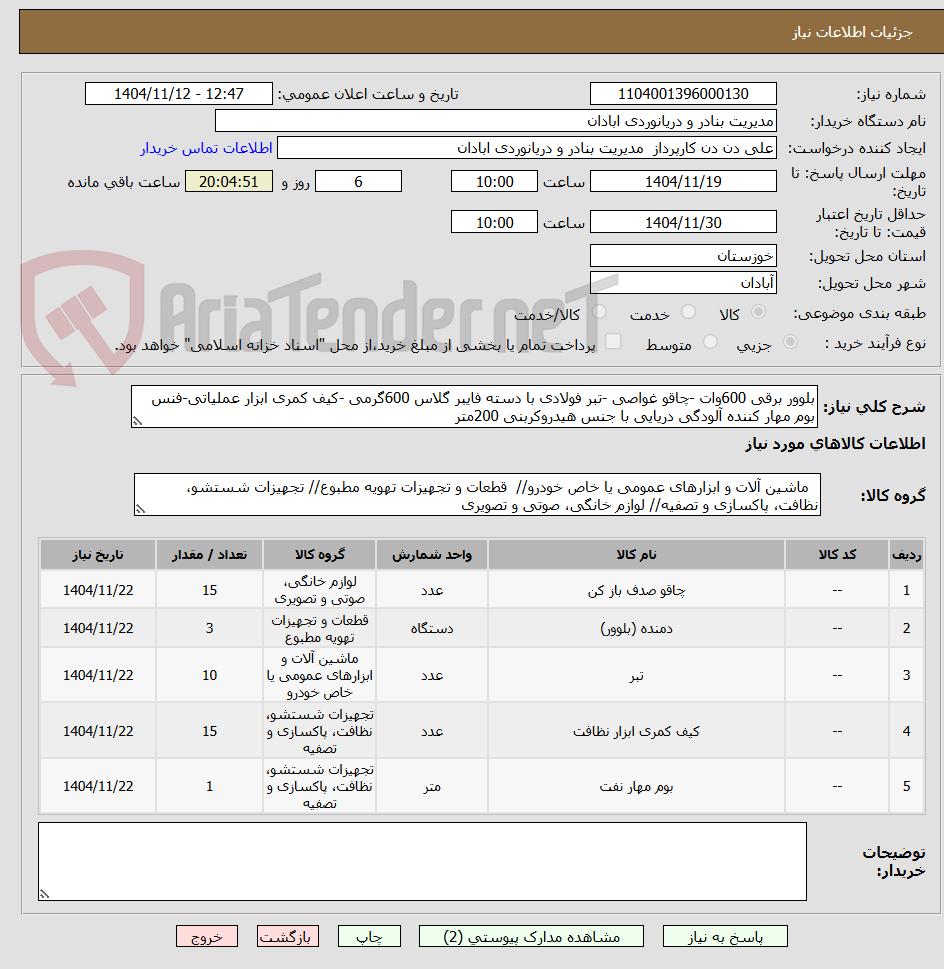This screenshot has height=969, width=944.
Task: Click quantity 10 in the تبر row
Action: pyautogui.click(x=209, y=675)
